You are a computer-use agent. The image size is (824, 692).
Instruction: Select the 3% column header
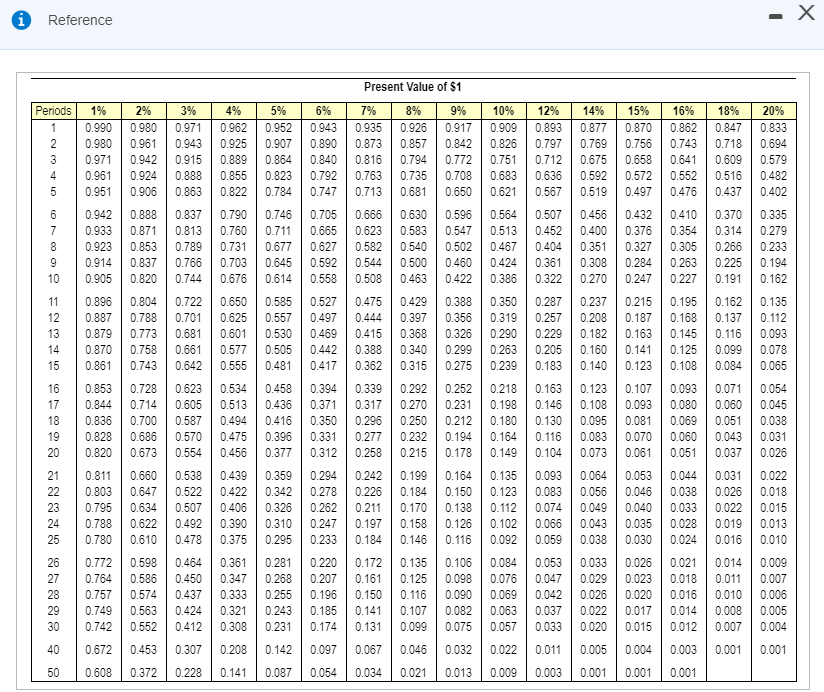coord(189,111)
